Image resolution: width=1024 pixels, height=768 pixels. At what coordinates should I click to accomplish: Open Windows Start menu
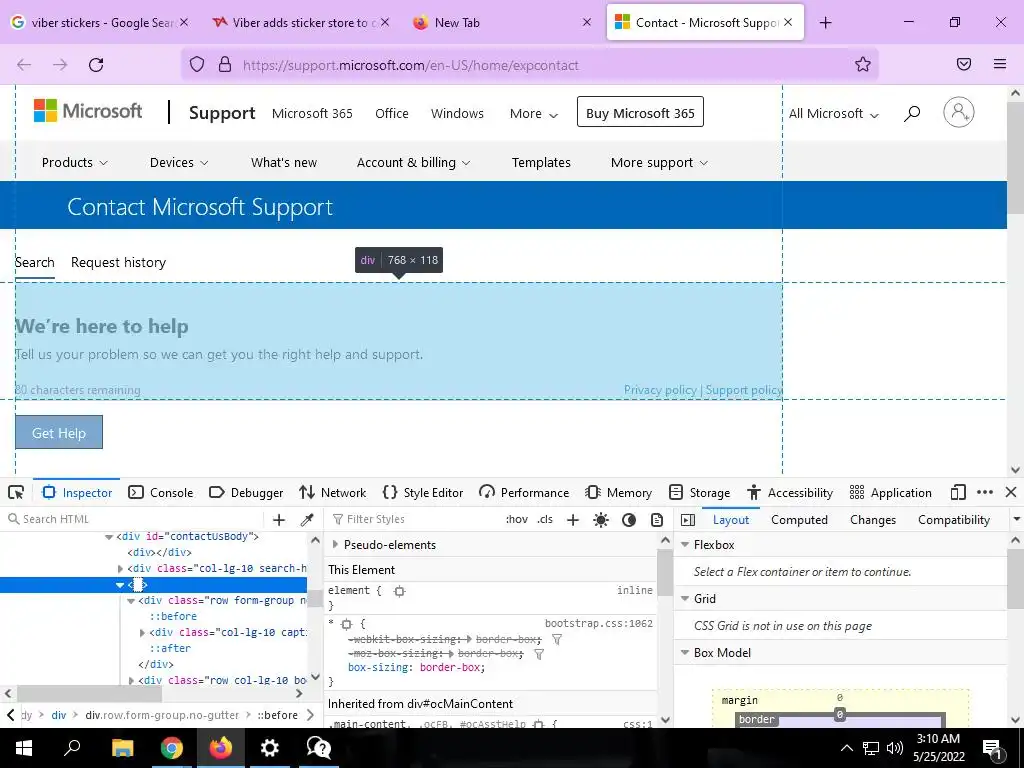[x=24, y=748]
